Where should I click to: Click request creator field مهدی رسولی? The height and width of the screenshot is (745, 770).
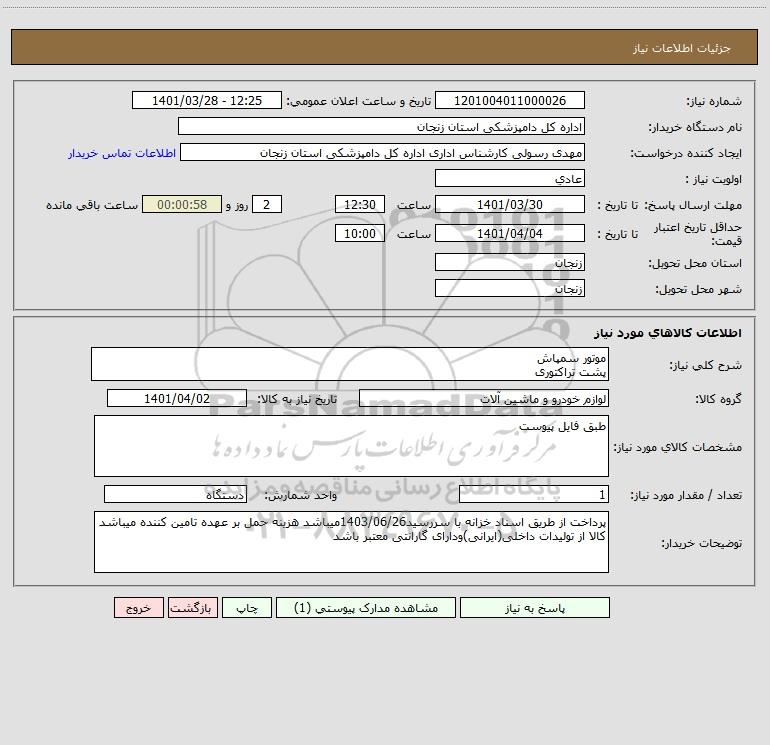[x=382, y=152]
